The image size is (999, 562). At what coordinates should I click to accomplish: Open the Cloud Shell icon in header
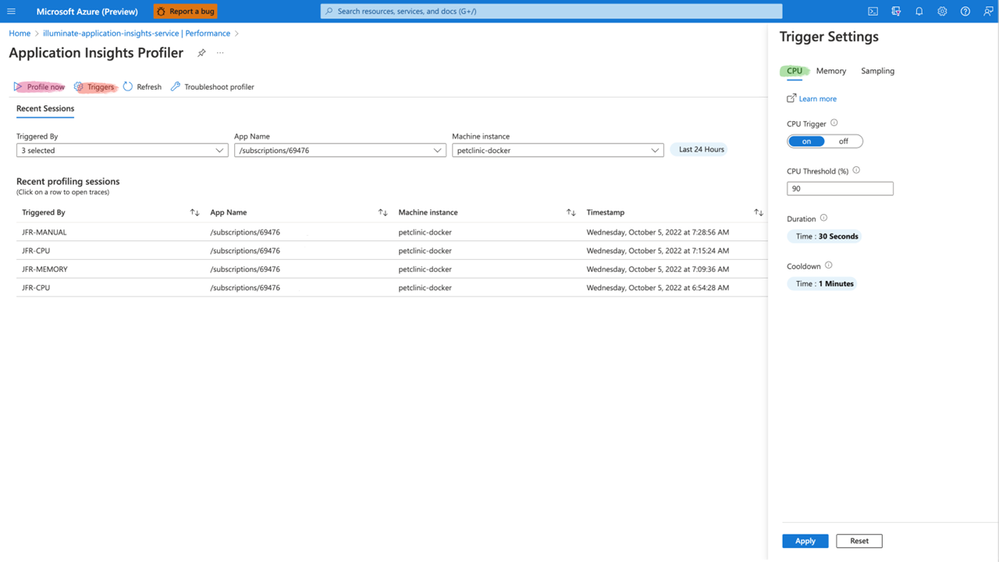(873, 11)
